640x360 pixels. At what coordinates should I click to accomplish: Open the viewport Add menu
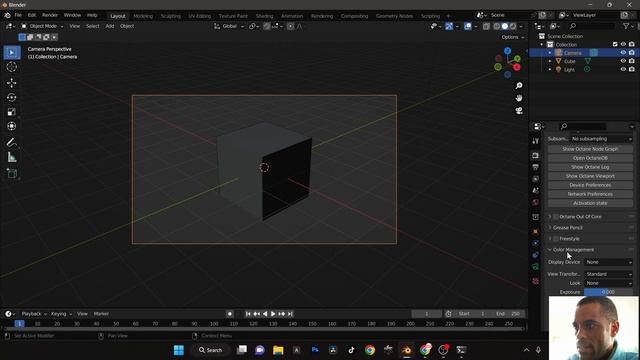pyautogui.click(x=110, y=26)
